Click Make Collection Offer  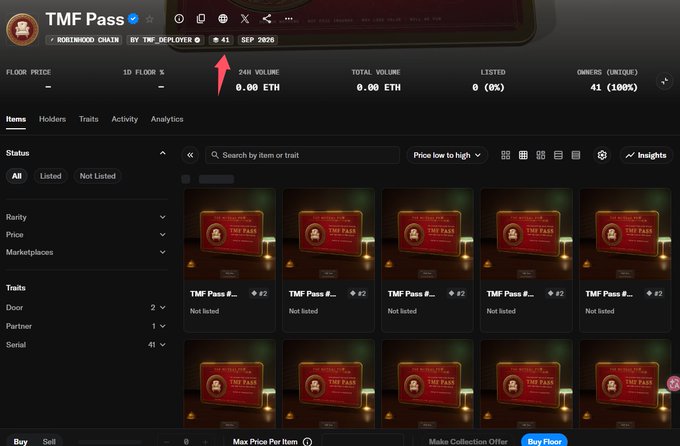tap(468, 441)
